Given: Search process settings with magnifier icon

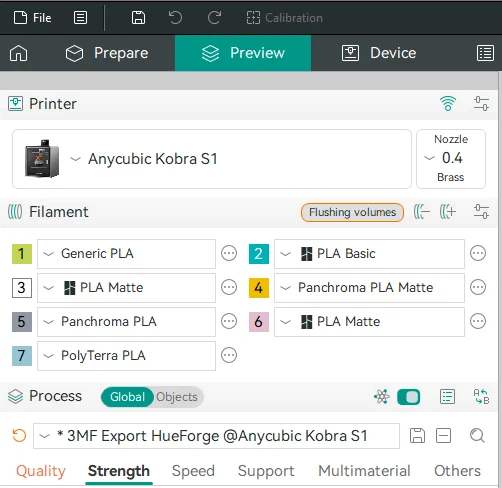Looking at the screenshot, I should [x=477, y=436].
